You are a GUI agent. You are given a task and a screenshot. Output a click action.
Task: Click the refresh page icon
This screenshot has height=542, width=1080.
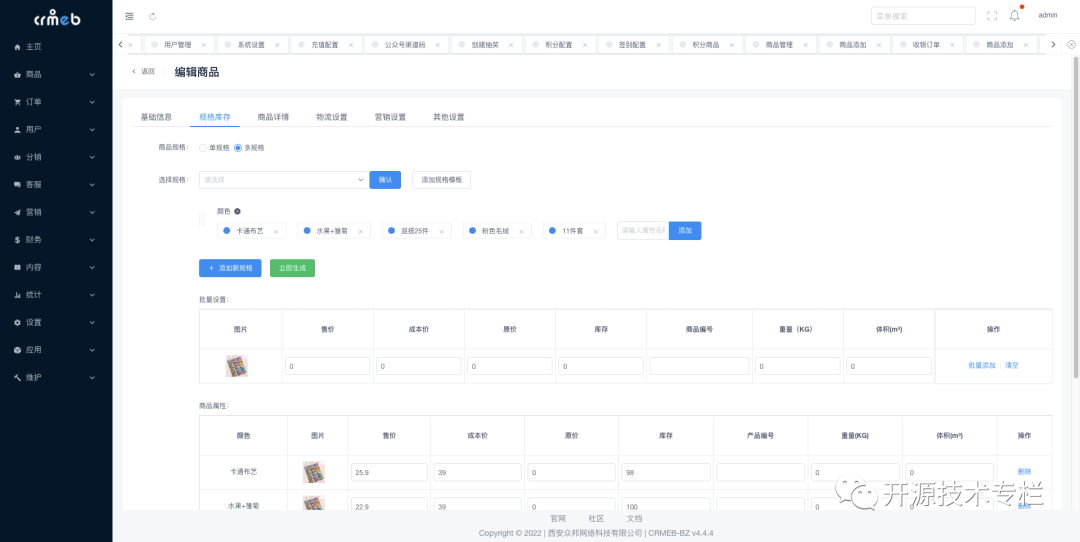point(153,17)
